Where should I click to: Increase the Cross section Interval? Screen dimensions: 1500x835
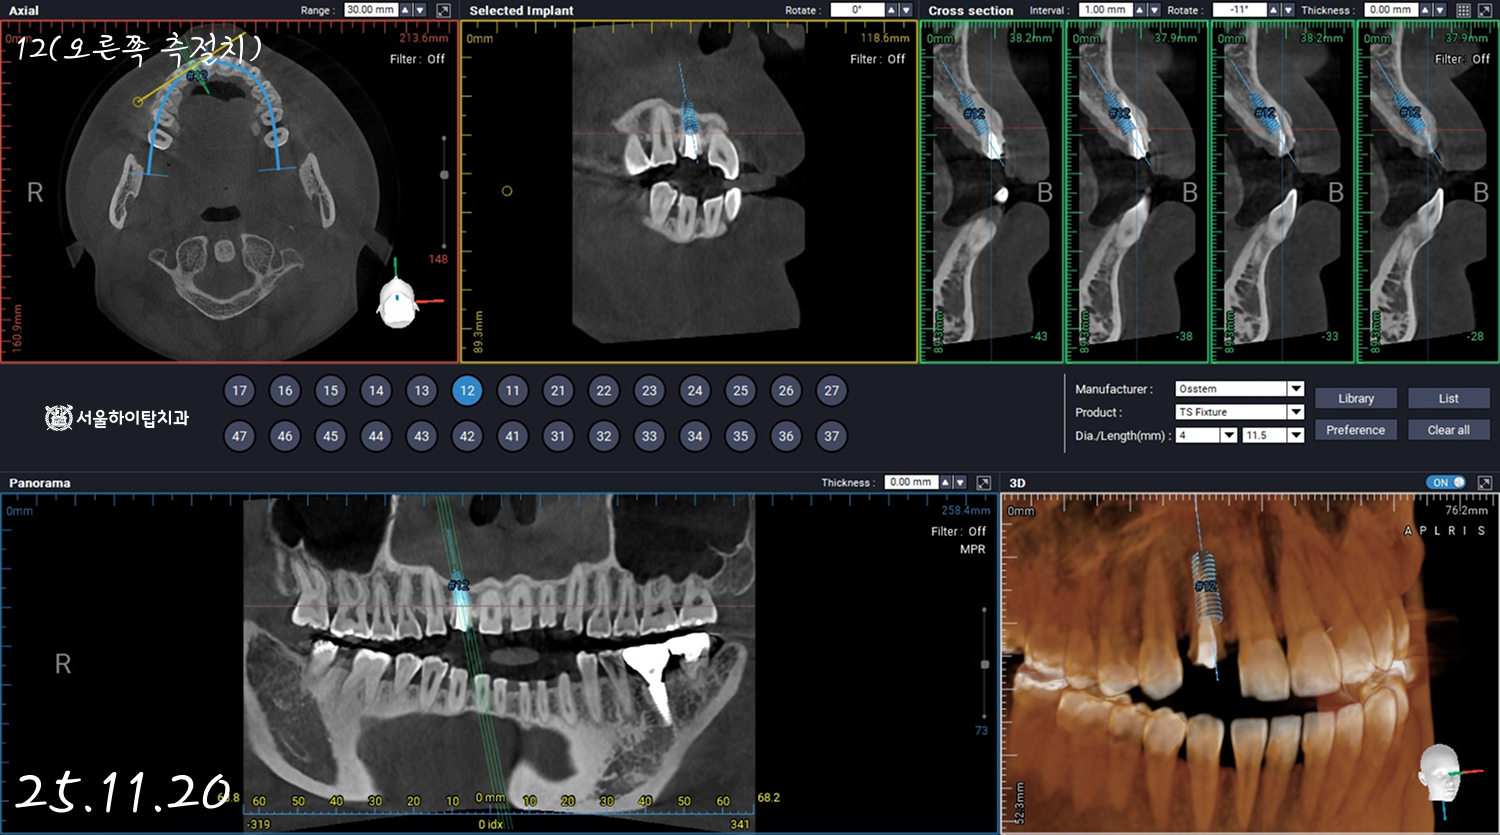tap(1140, 10)
